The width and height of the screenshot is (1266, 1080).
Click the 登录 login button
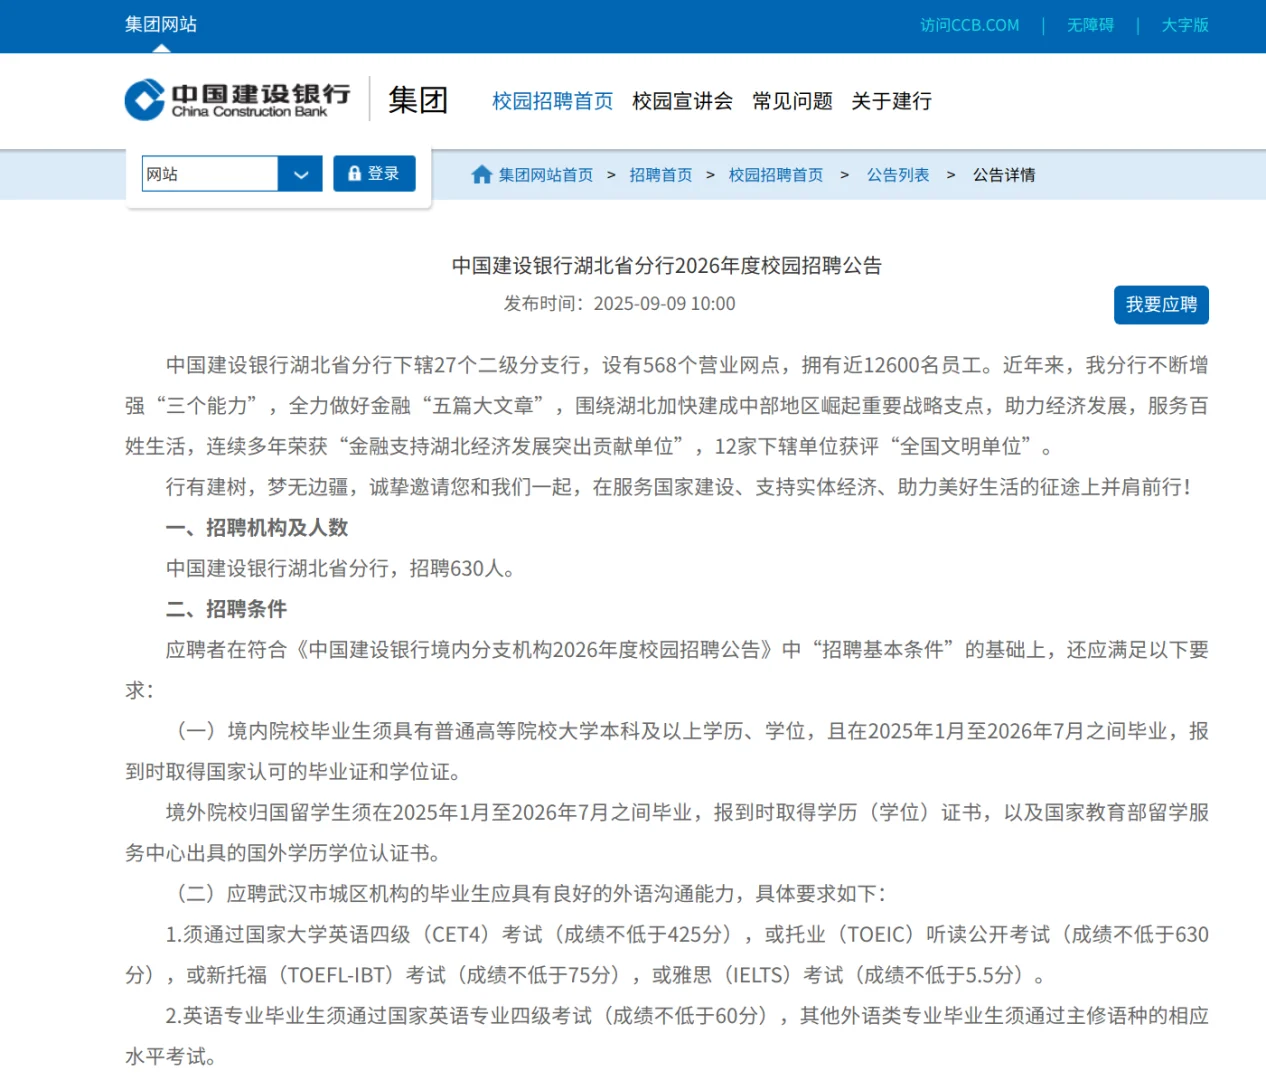click(x=374, y=174)
